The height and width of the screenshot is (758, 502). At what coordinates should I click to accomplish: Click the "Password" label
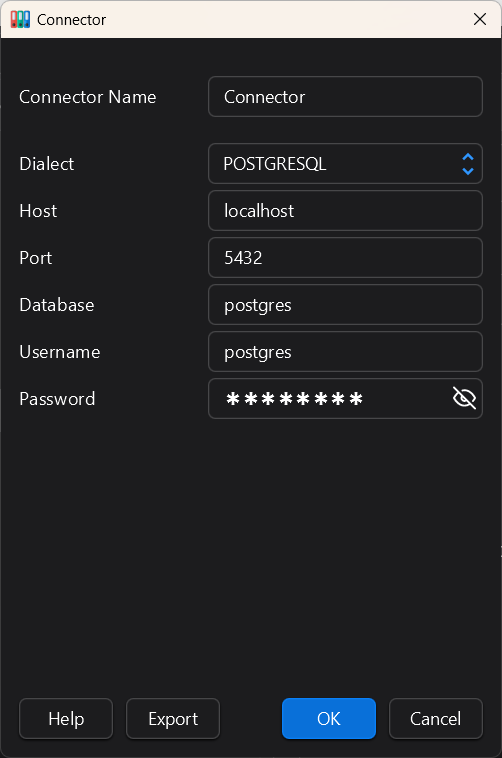pos(57,398)
